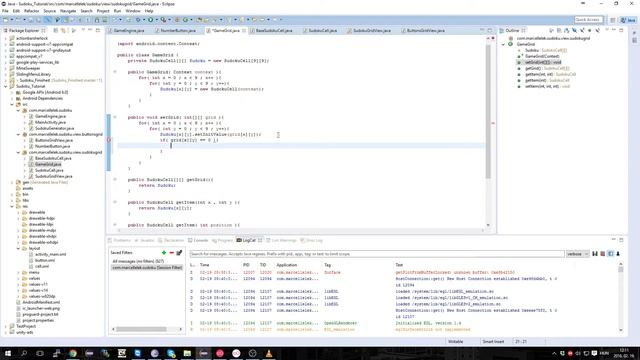Open the Console view tab

point(198,240)
